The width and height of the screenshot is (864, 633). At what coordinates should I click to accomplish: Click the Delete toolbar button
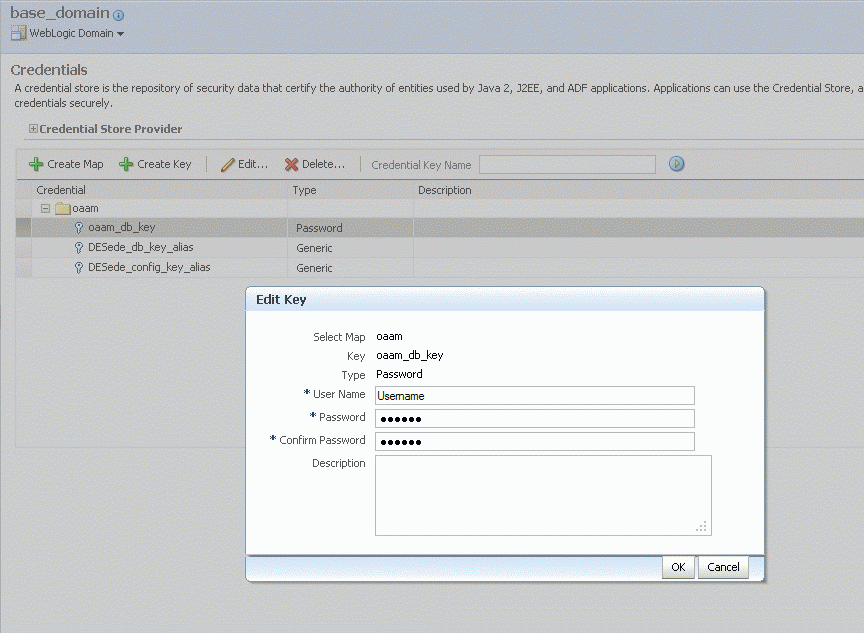(315, 164)
